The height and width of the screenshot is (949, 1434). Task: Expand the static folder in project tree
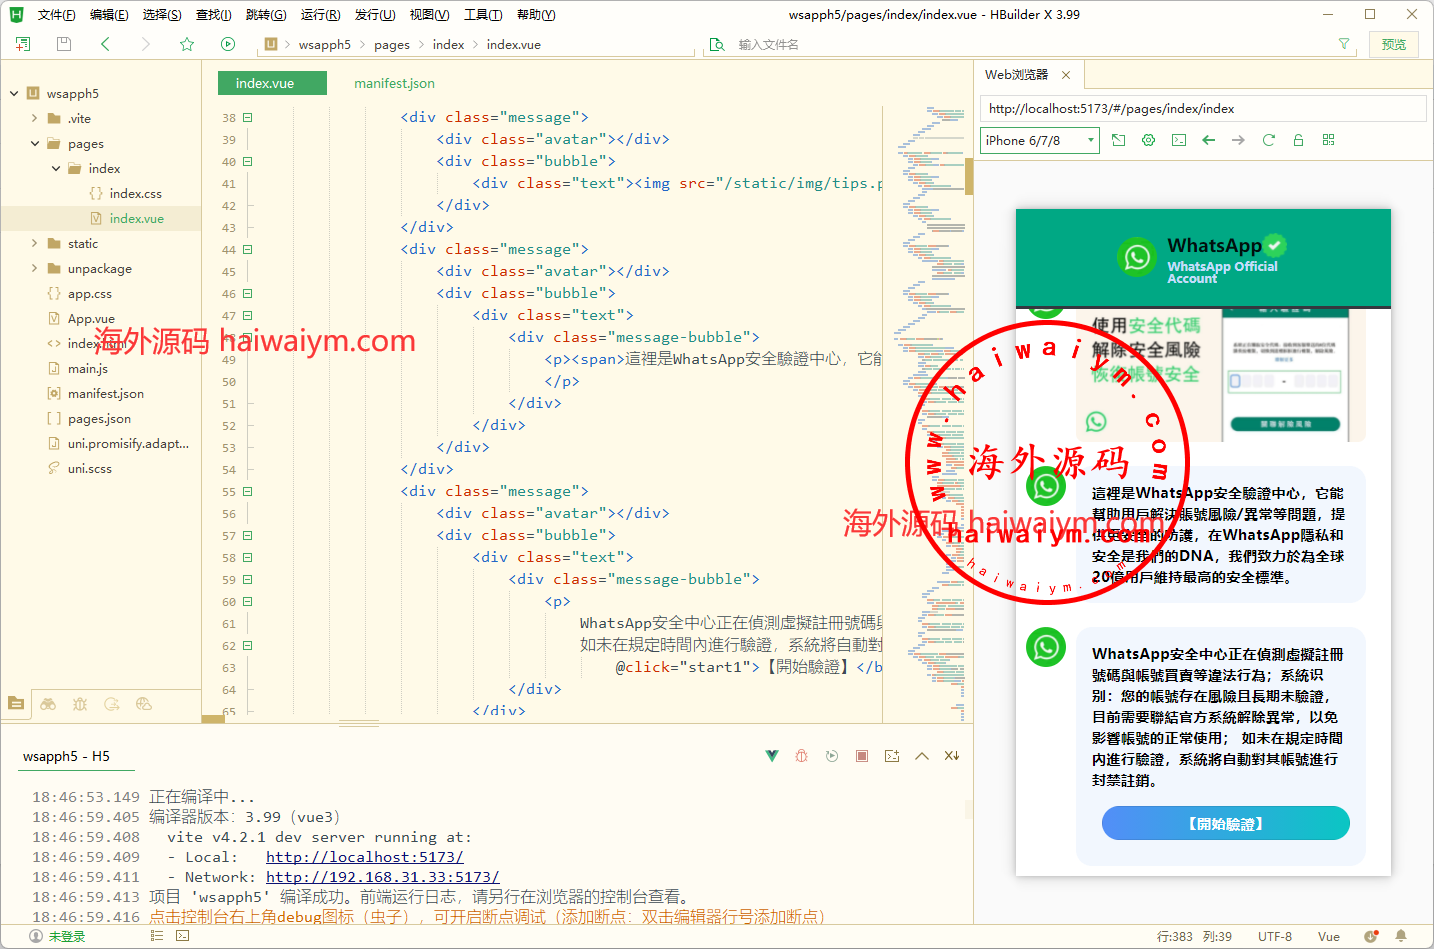point(35,243)
